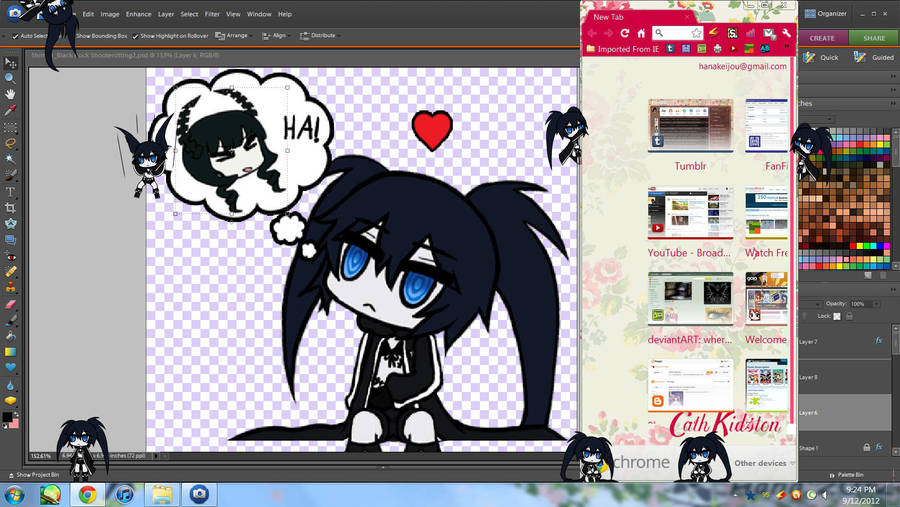Click in Chrome's address bar field
Screen dimensions: 900x507
[x=677, y=33]
